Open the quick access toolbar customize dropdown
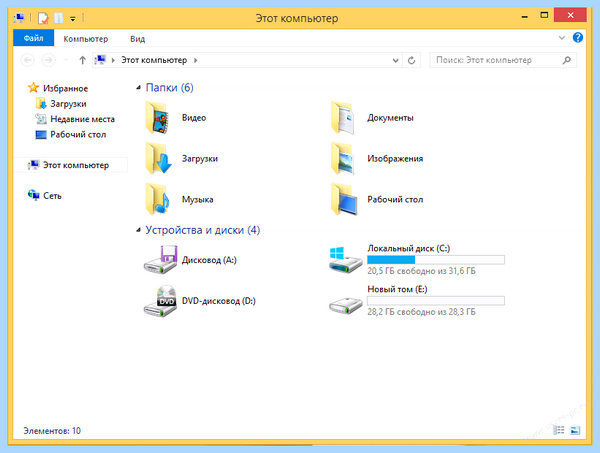The height and width of the screenshot is (453, 600). pos(72,18)
